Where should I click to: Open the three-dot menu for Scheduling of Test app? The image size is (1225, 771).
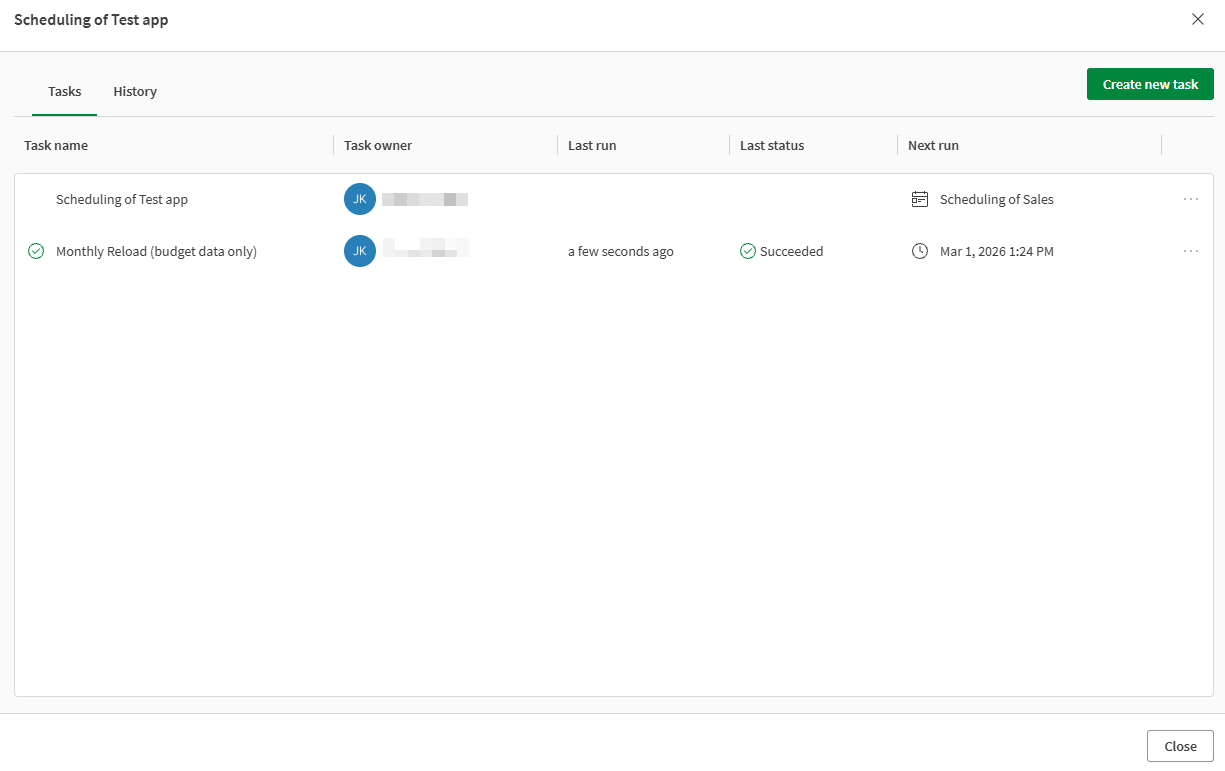pyautogui.click(x=1190, y=199)
